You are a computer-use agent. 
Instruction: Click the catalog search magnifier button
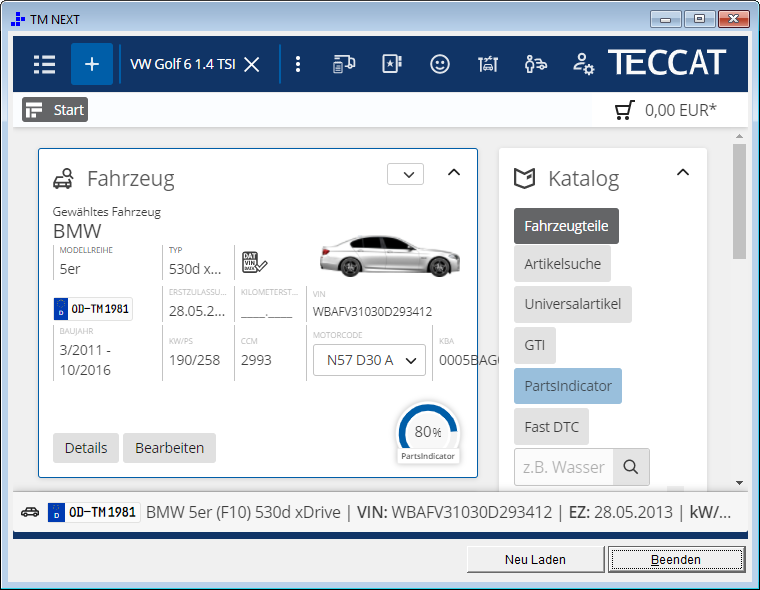click(631, 467)
